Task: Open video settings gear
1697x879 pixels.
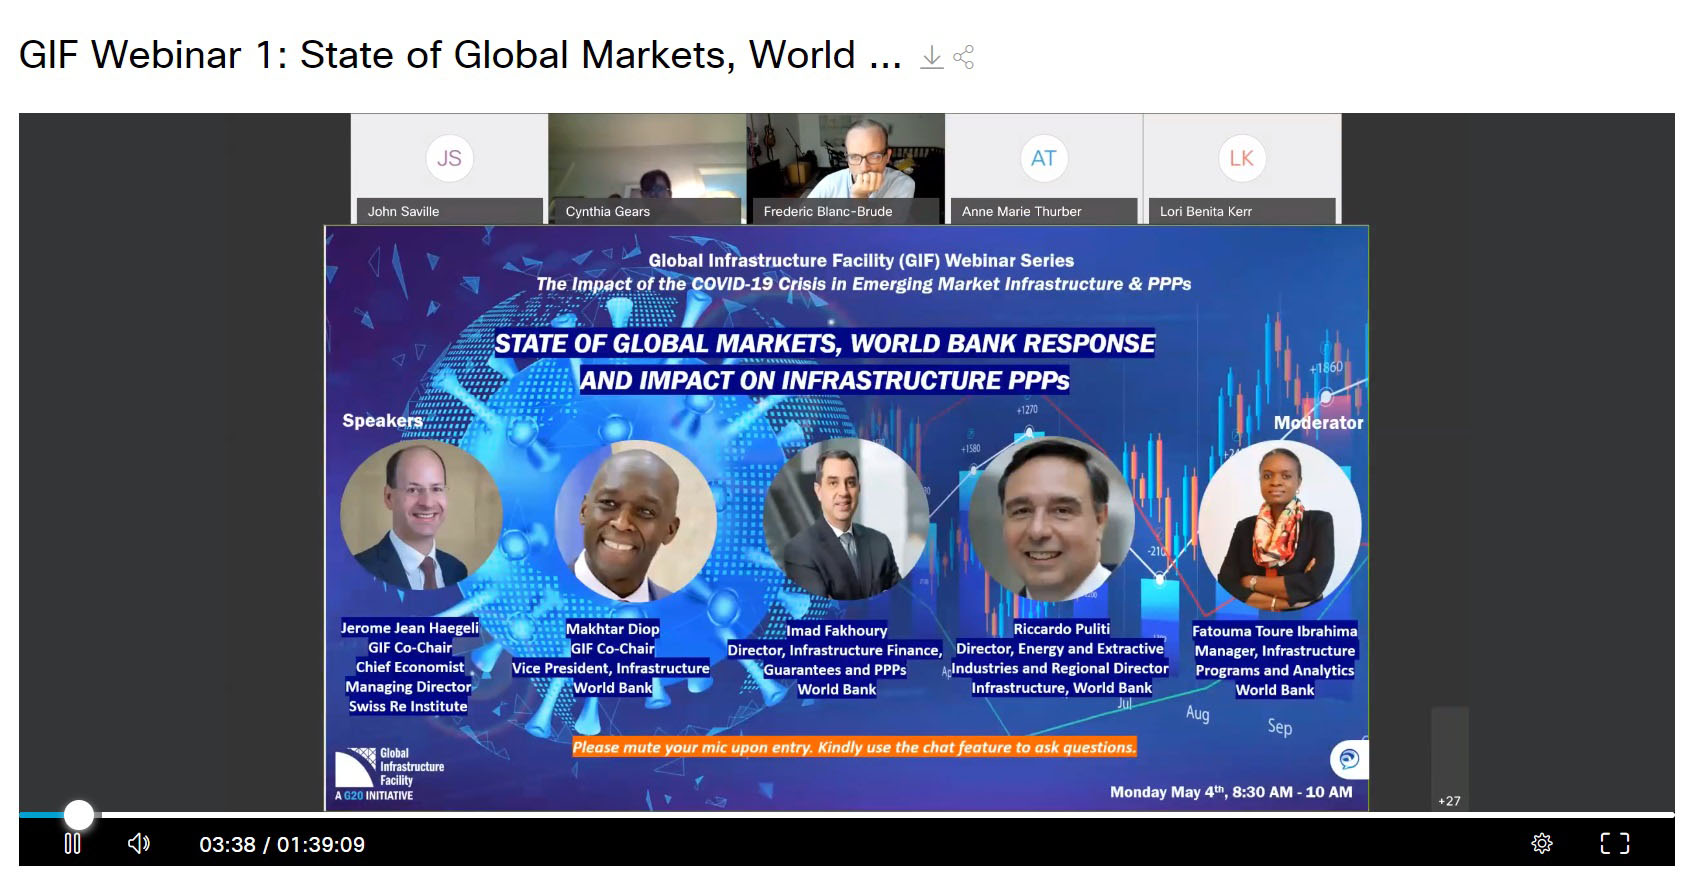Action: pyautogui.click(x=1542, y=843)
